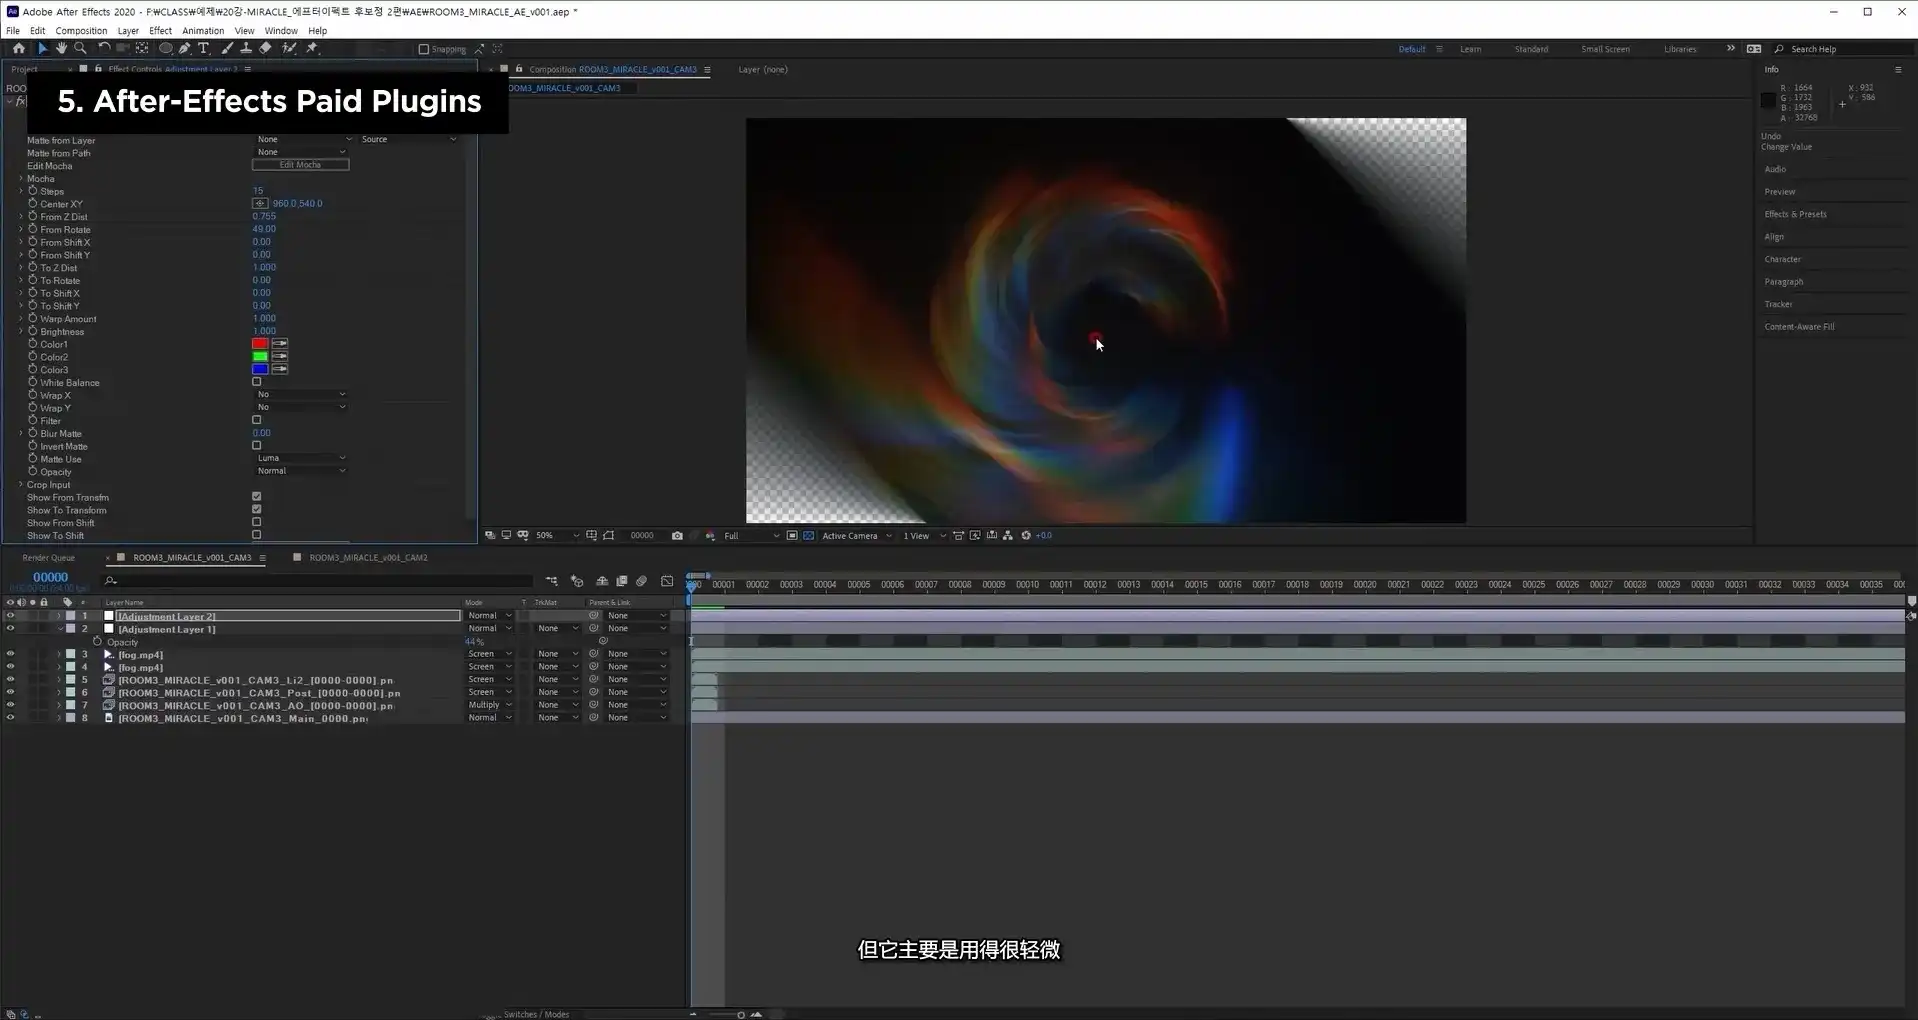Image resolution: width=1918 pixels, height=1020 pixels.
Task: Select the Puppet Pin tool
Action: click(311, 48)
